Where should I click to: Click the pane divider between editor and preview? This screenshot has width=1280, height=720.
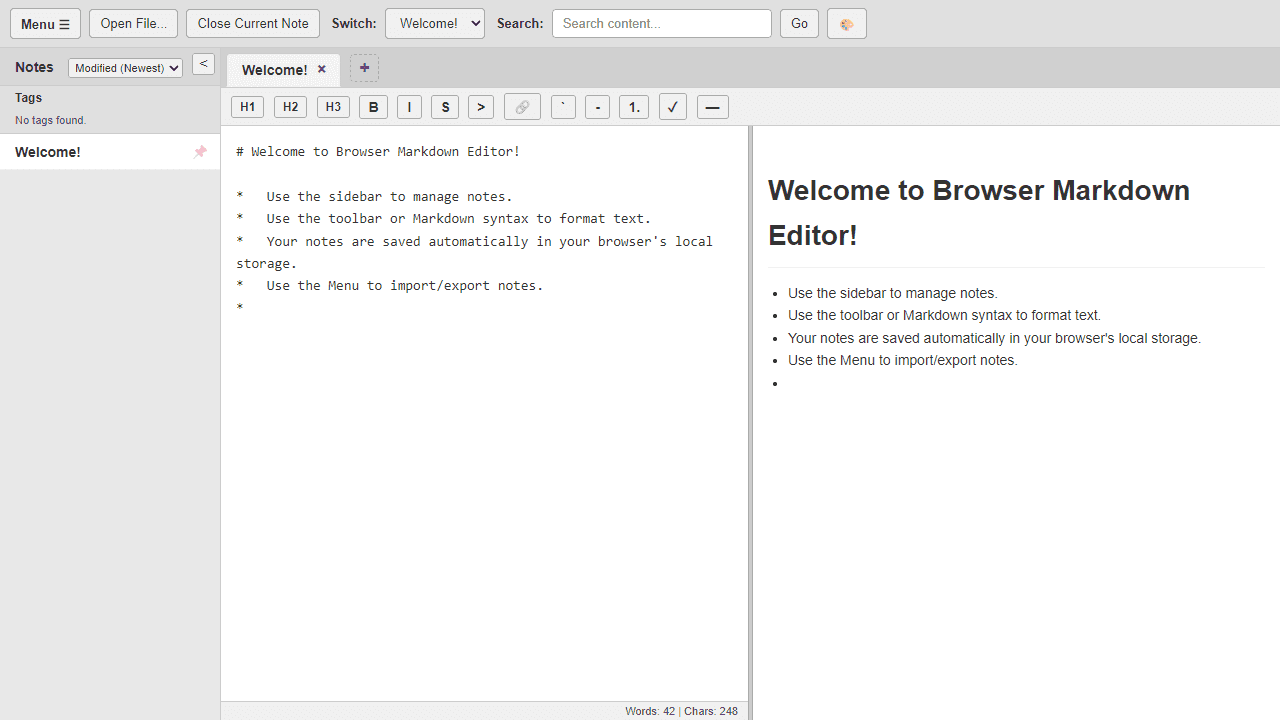tap(750, 422)
